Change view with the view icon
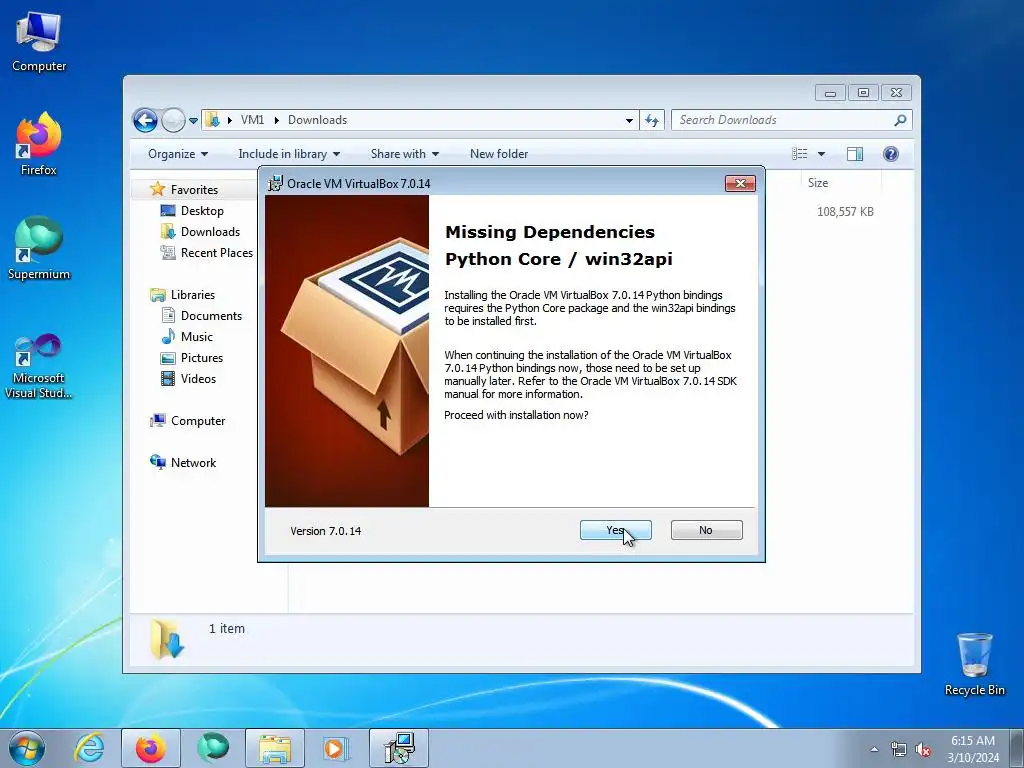1024x768 pixels. [800, 154]
